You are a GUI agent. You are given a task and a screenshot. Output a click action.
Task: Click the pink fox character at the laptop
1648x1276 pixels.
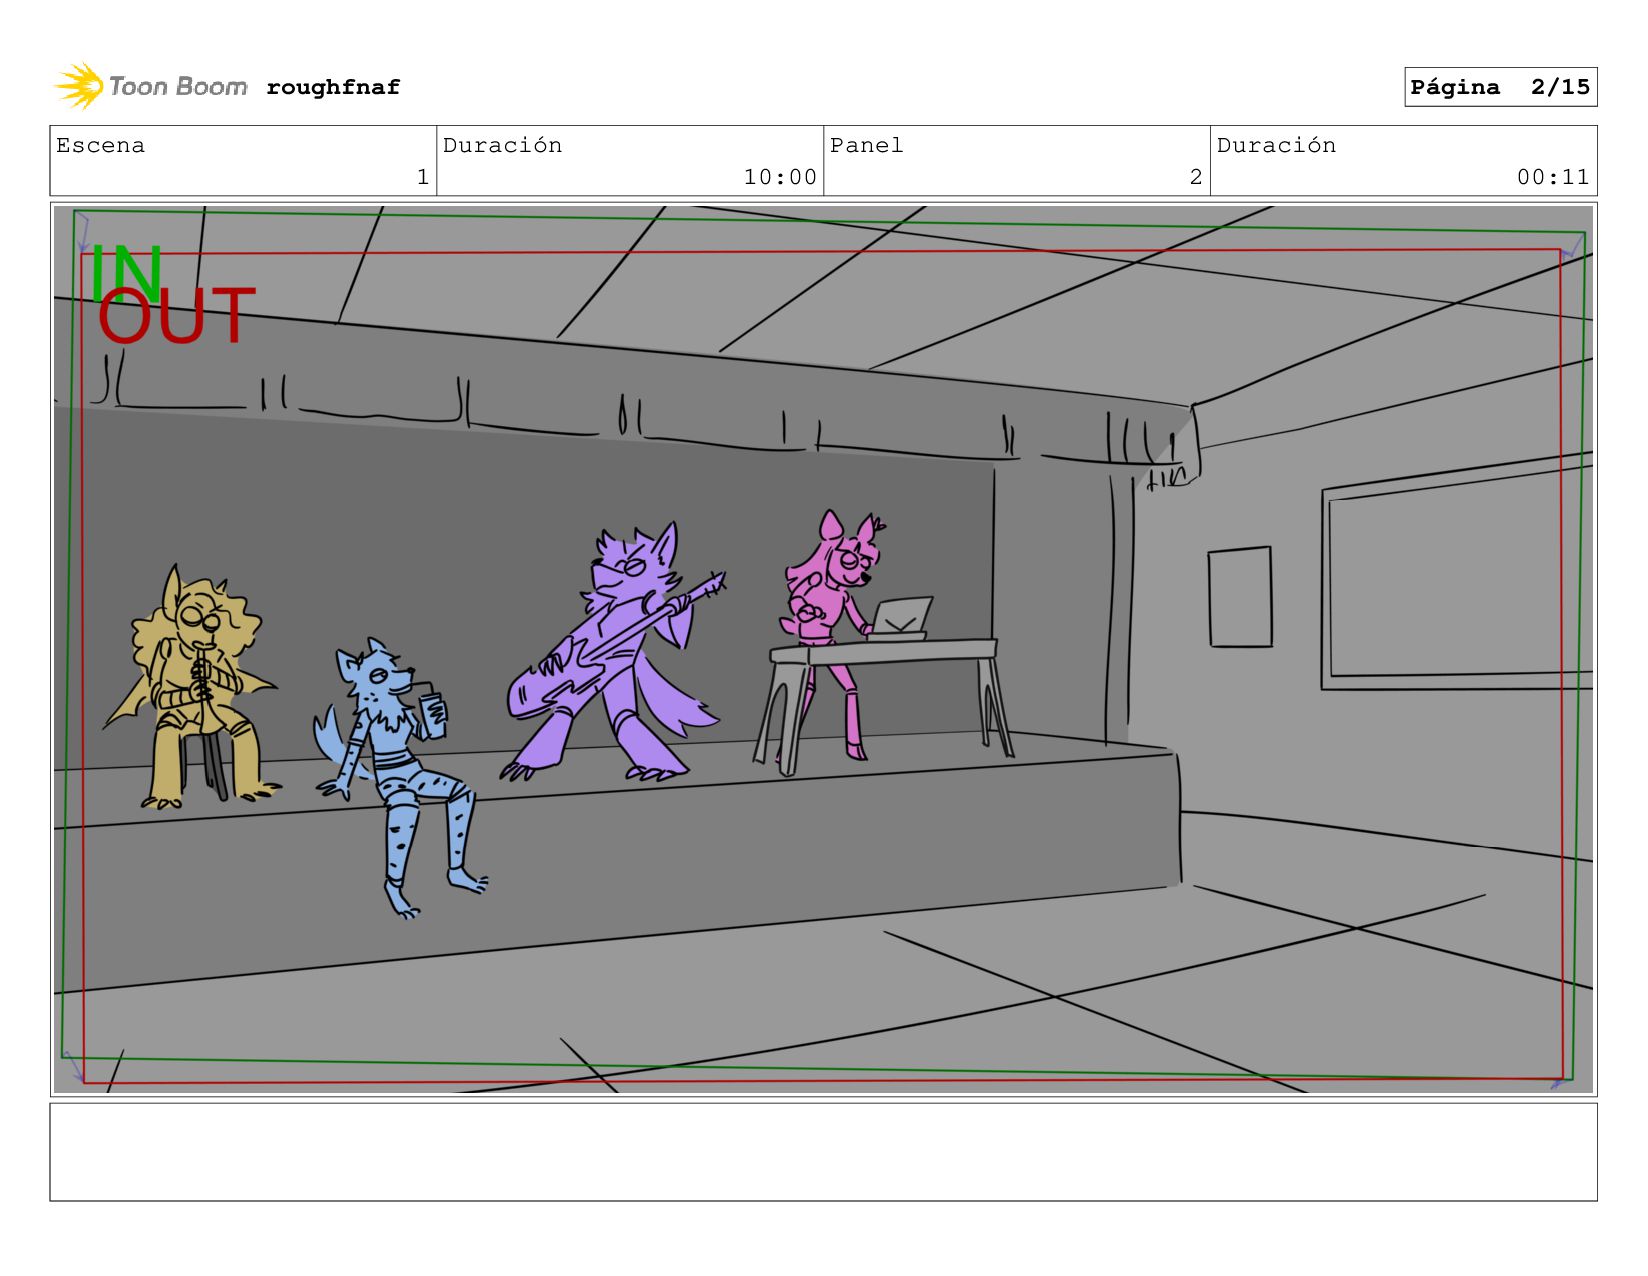tap(831, 635)
